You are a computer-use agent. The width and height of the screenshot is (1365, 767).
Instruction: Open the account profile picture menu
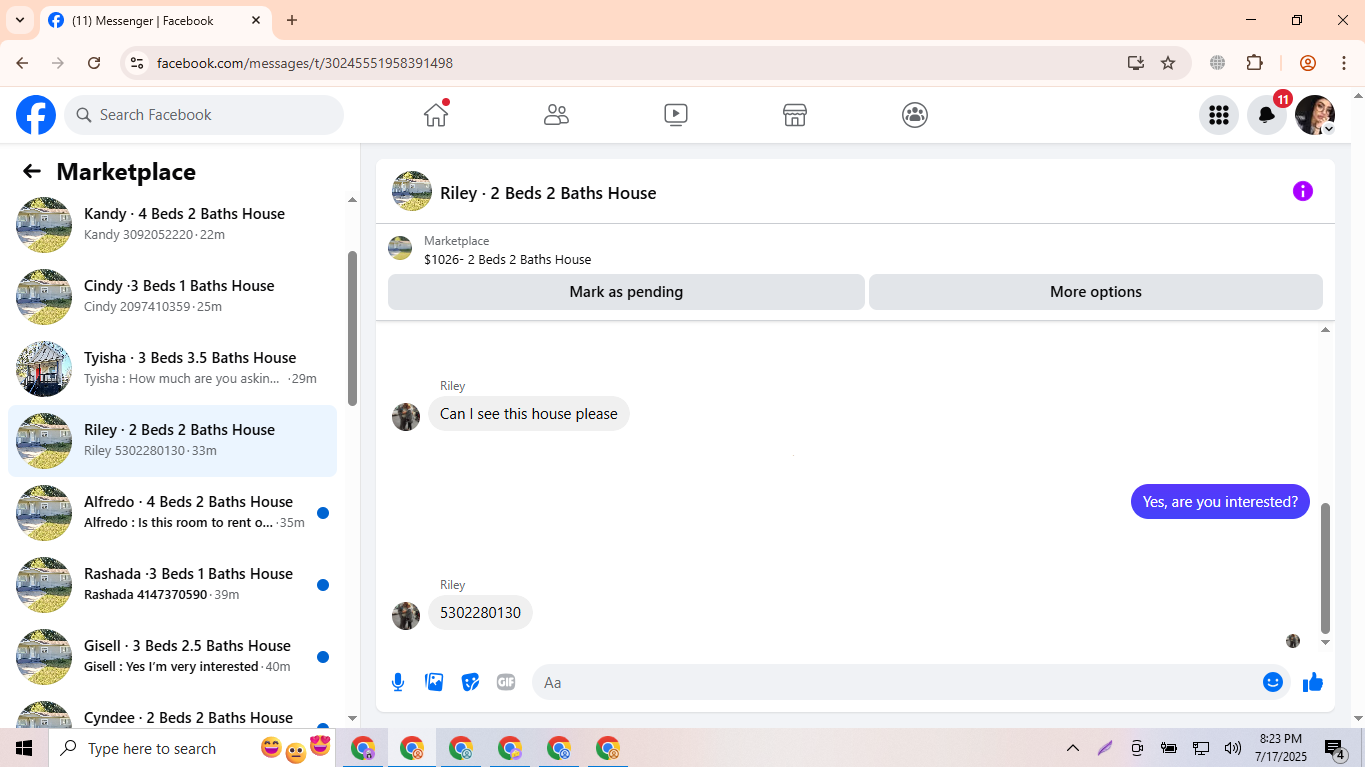pos(1315,115)
